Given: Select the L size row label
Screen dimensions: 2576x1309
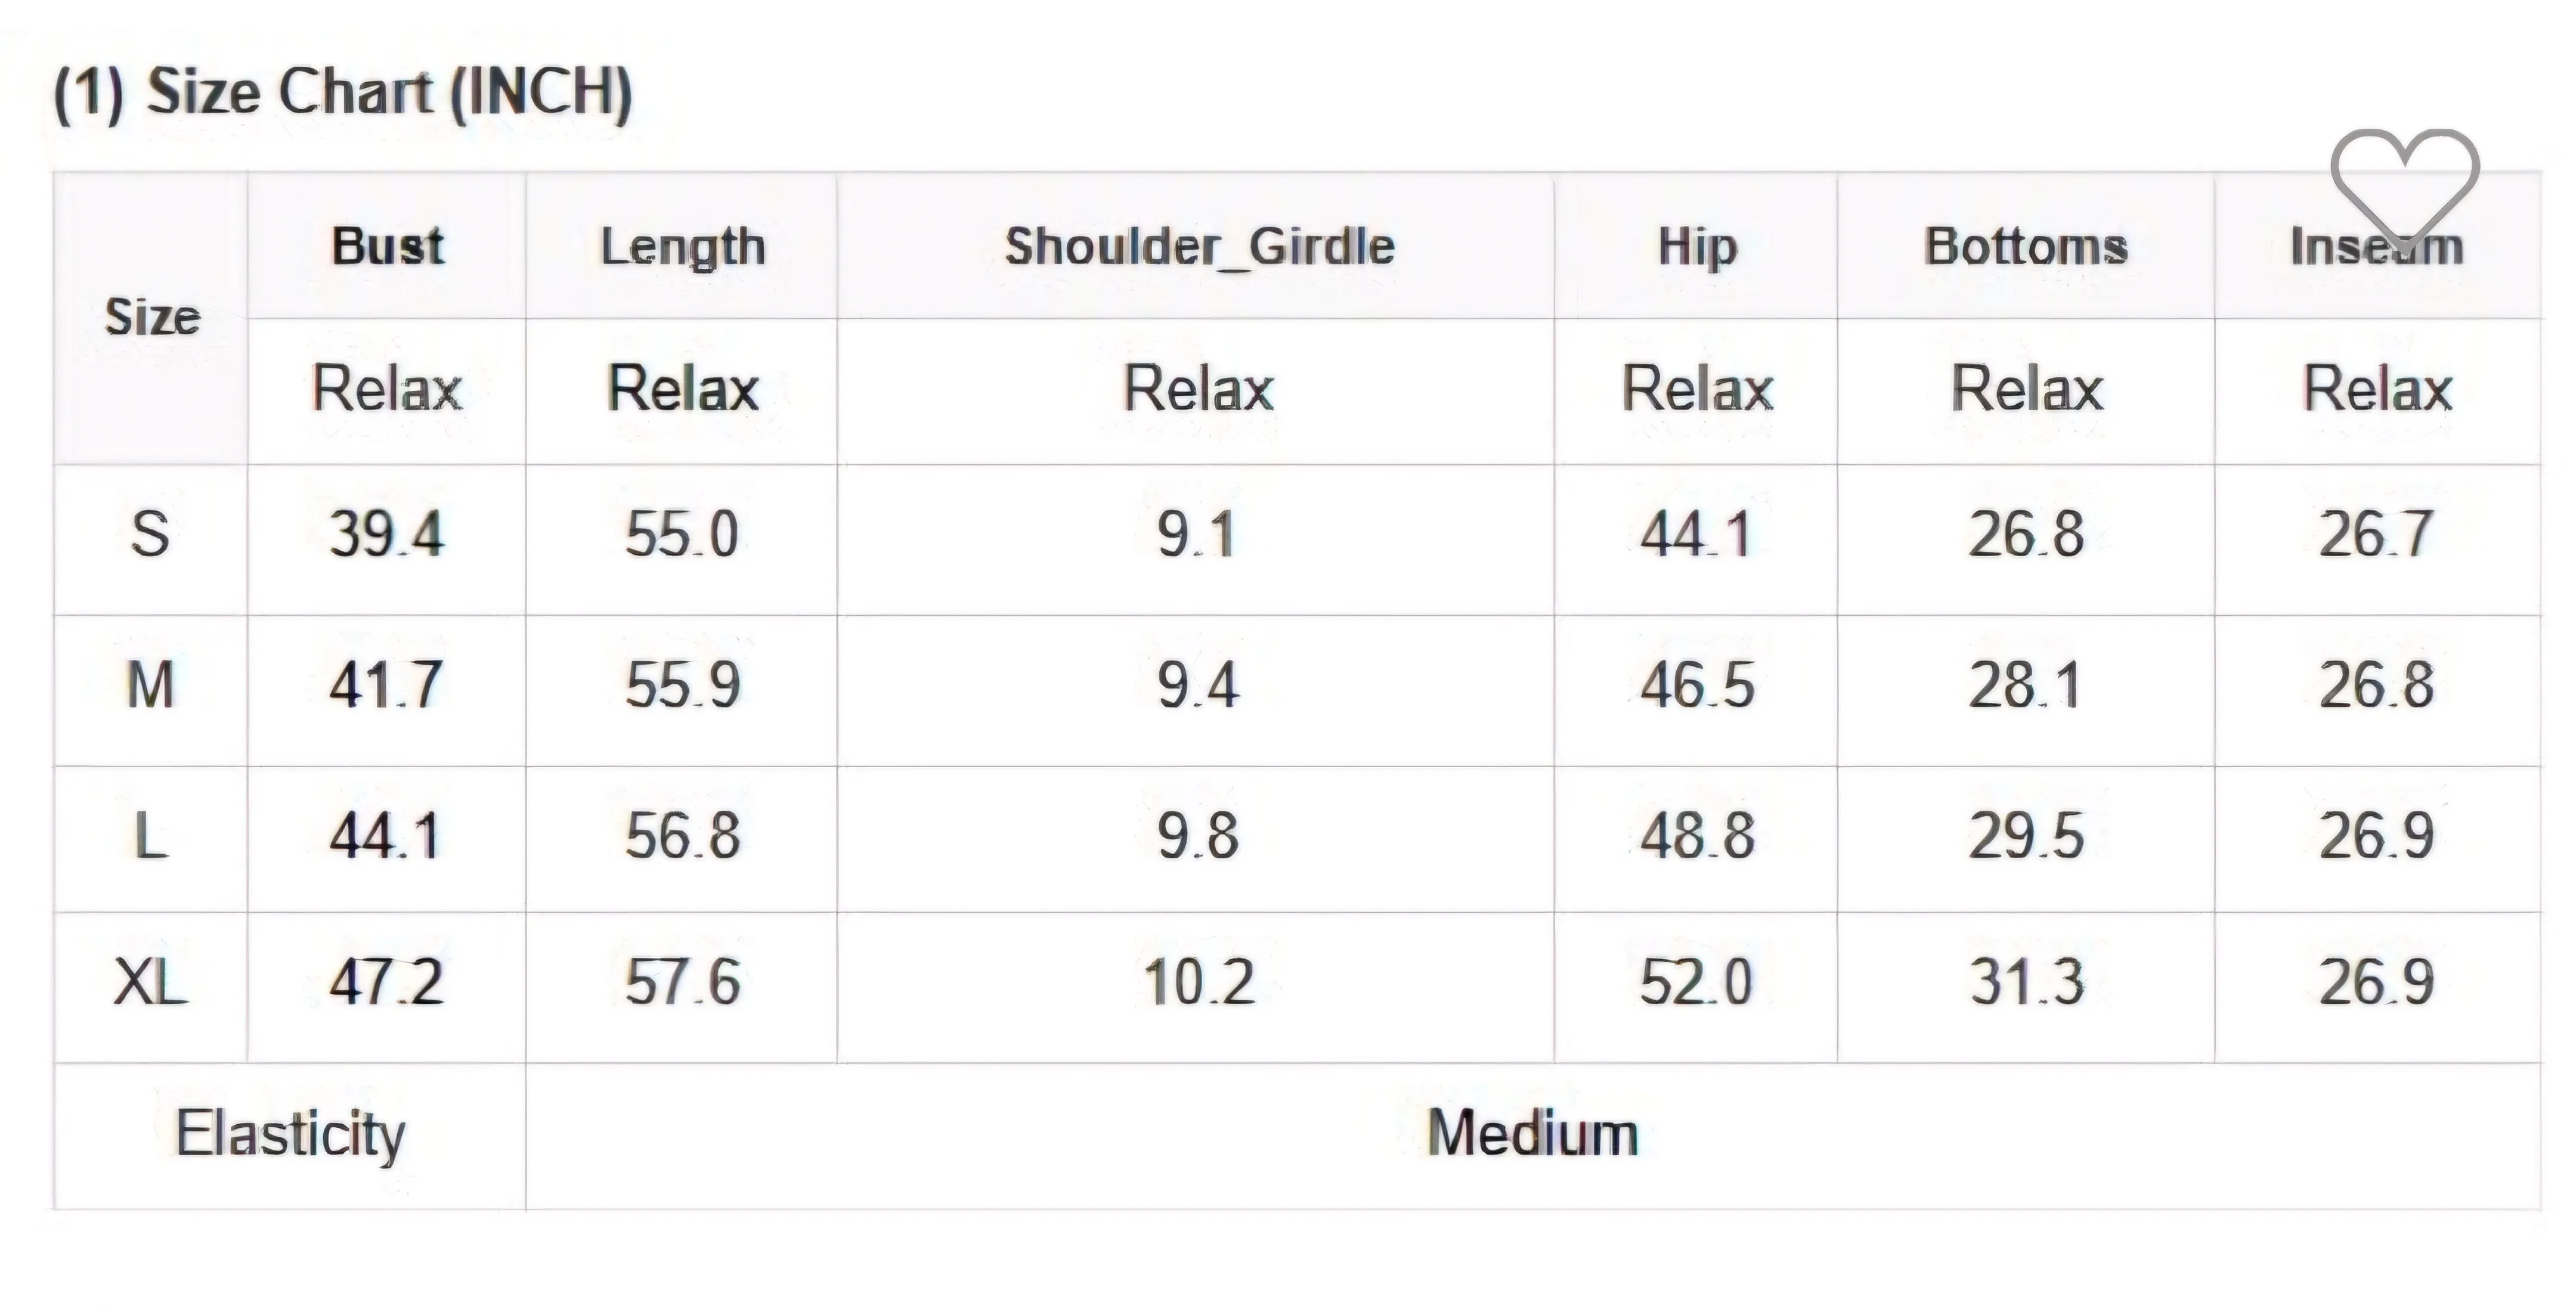Looking at the screenshot, I should (x=150, y=836).
